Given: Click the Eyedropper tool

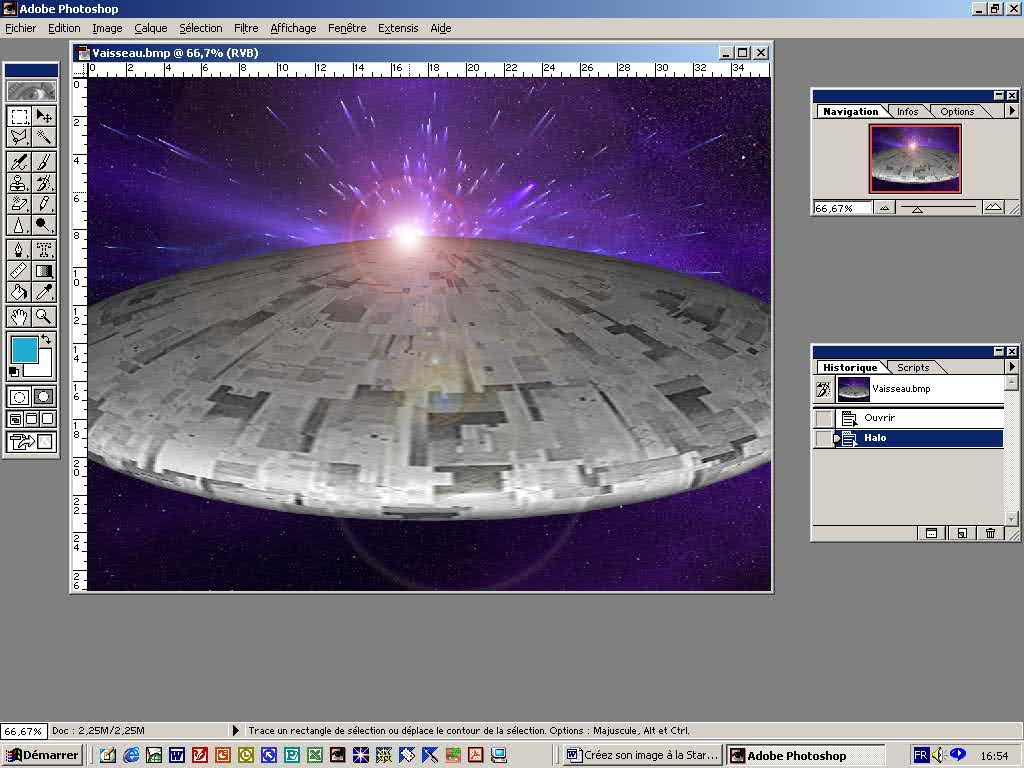Looking at the screenshot, I should click(44, 292).
